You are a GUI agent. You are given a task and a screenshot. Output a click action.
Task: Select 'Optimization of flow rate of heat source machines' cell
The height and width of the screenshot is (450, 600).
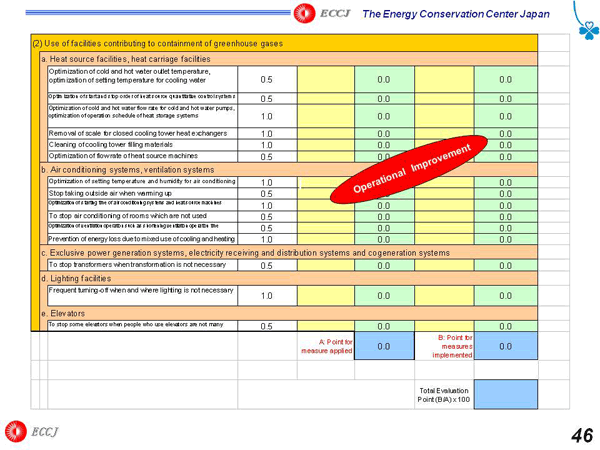pyautogui.click(x=142, y=156)
